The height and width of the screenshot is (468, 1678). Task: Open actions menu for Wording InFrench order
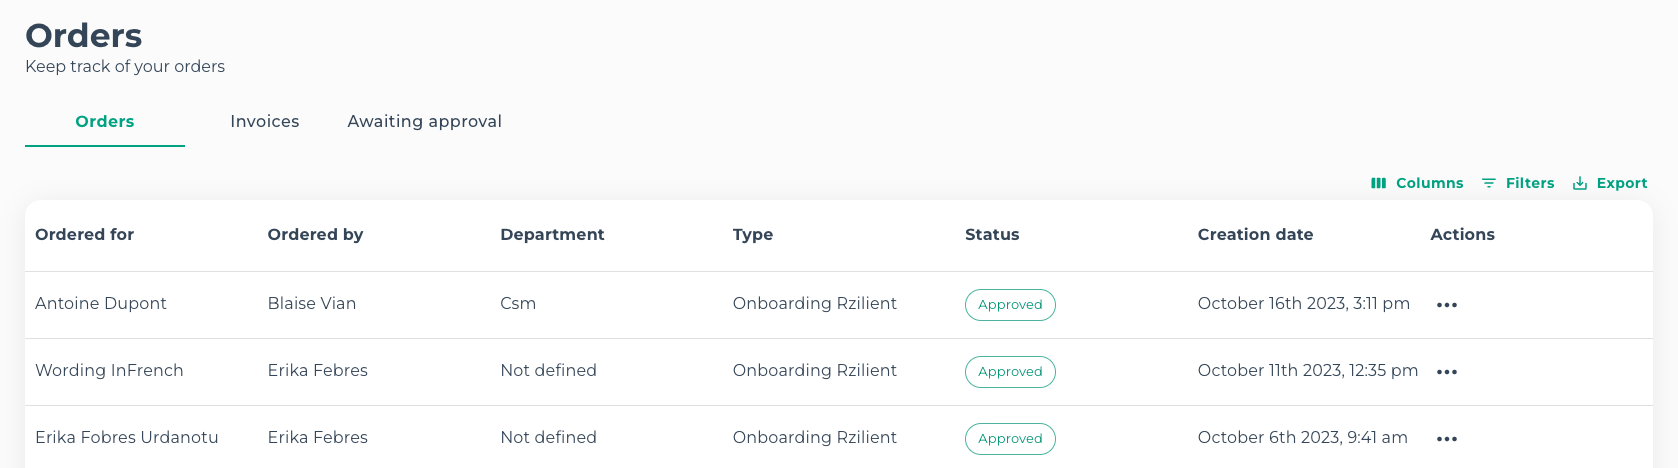[1446, 372]
